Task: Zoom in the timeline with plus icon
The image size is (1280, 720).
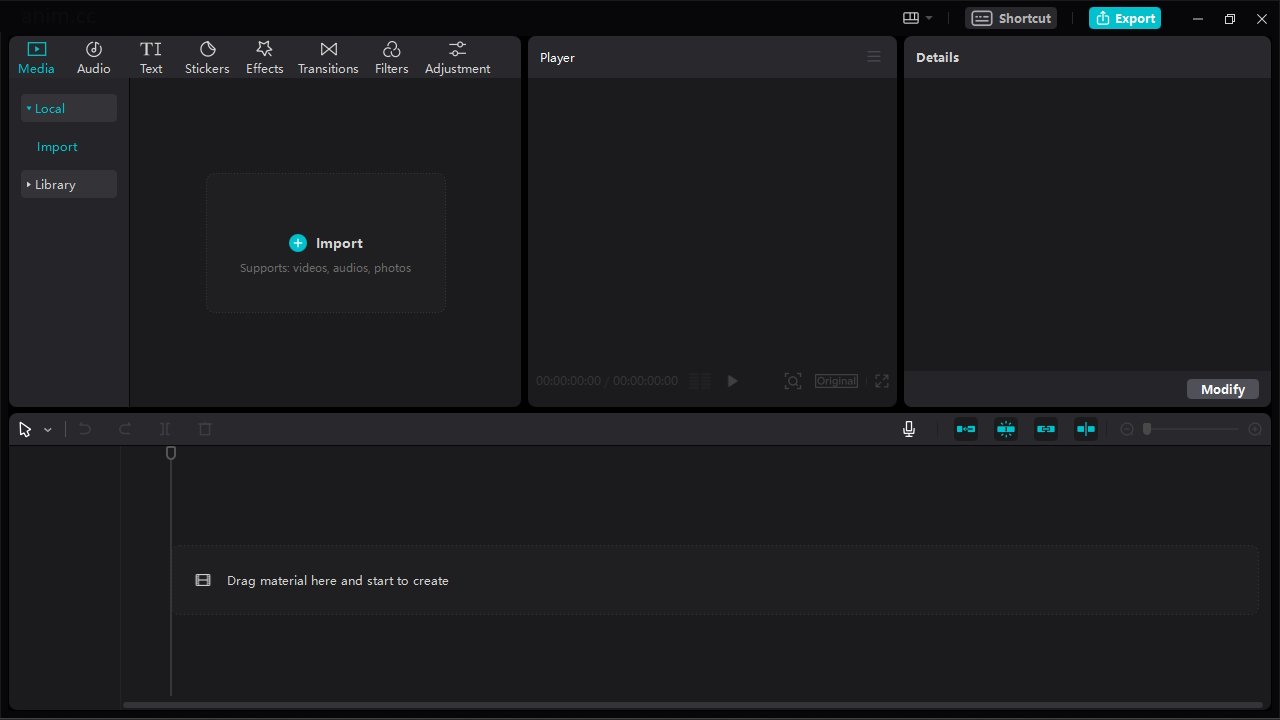Action: tap(1255, 429)
